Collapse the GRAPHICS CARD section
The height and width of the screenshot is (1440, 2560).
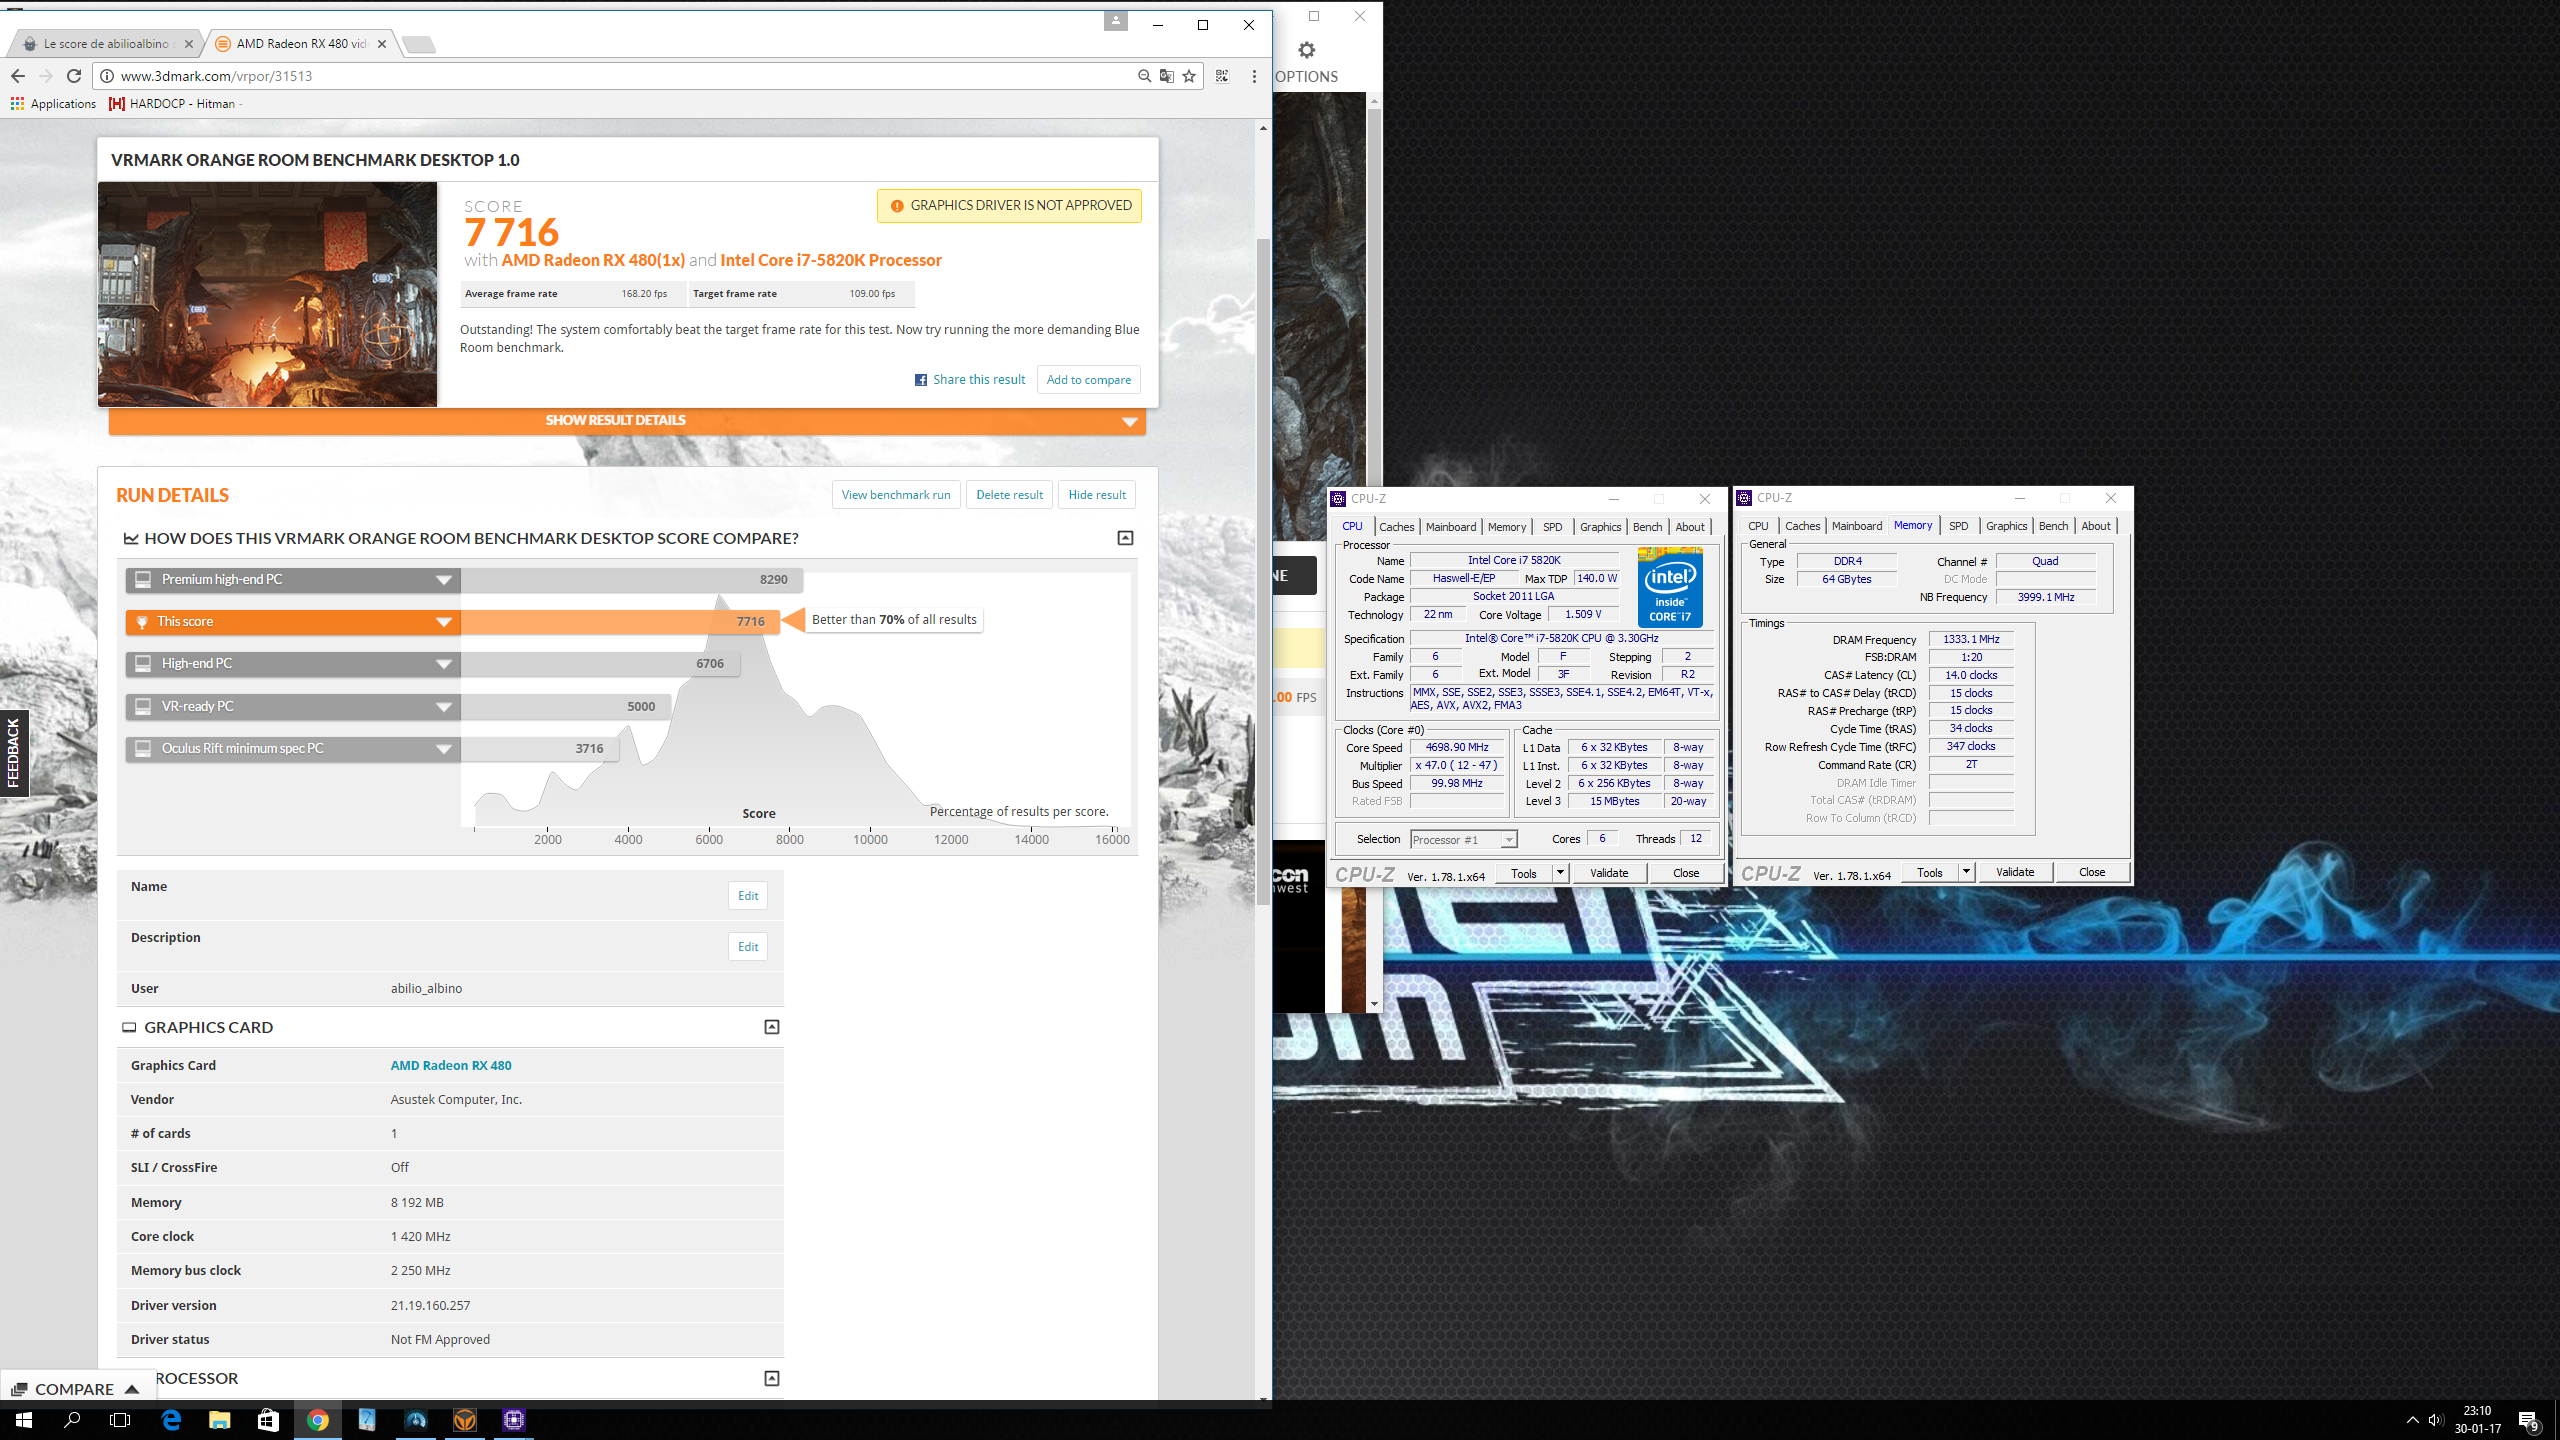click(772, 1027)
